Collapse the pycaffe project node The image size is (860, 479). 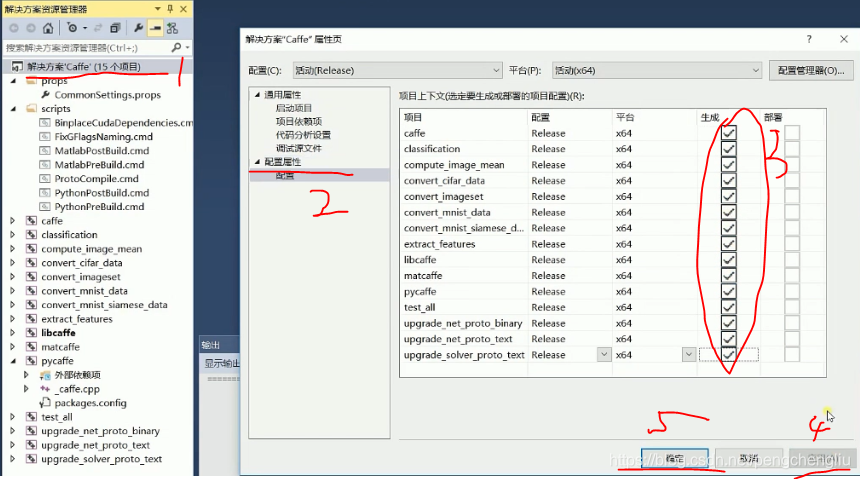point(13,361)
